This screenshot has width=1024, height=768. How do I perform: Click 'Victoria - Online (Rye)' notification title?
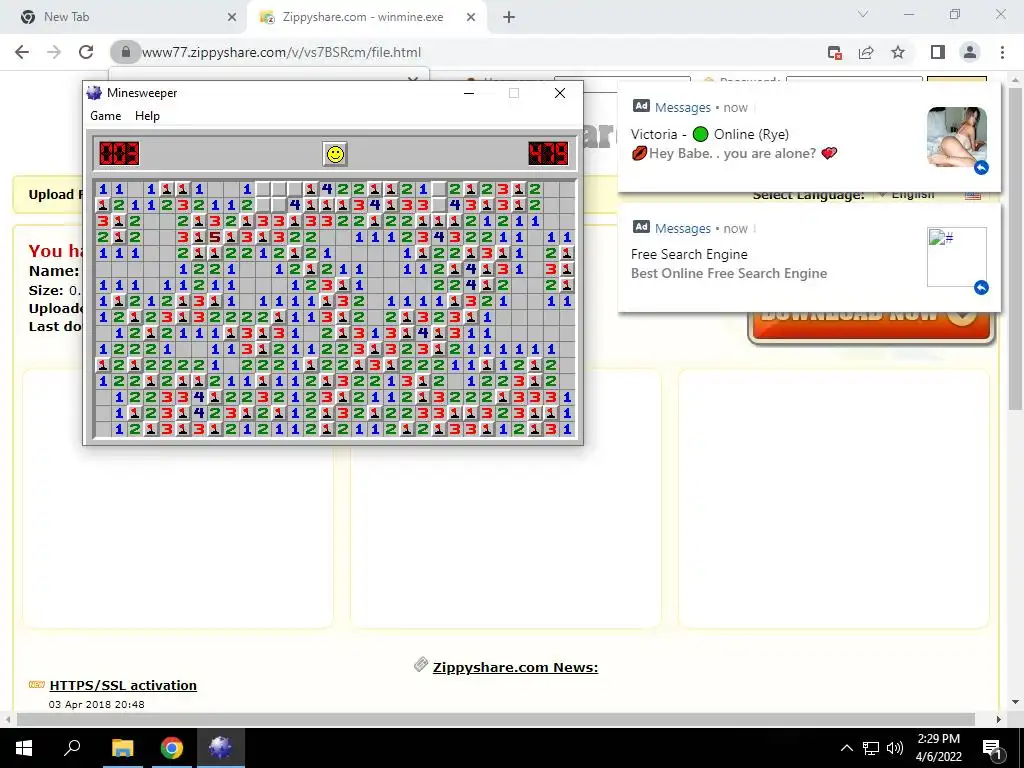[710, 135]
